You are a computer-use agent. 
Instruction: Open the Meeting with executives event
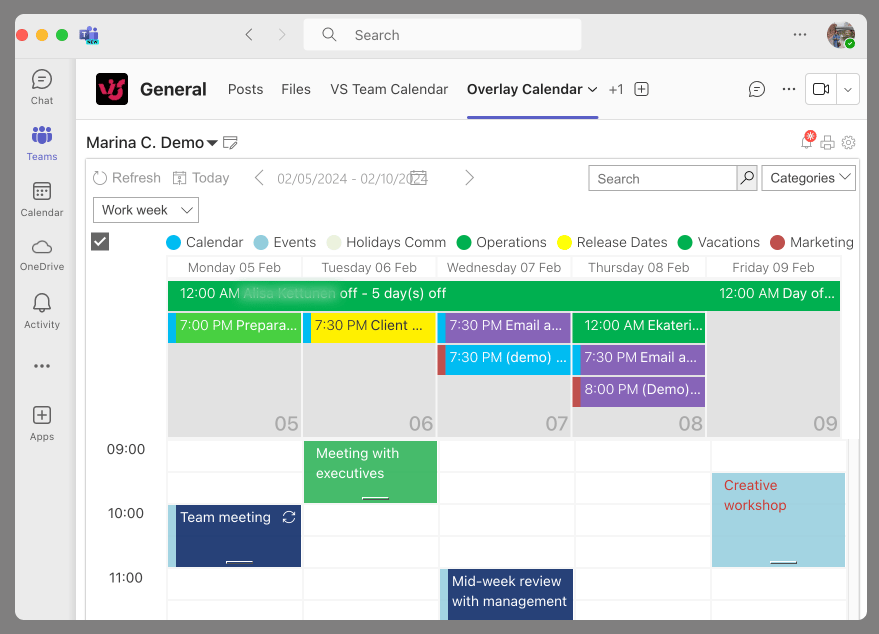point(370,471)
